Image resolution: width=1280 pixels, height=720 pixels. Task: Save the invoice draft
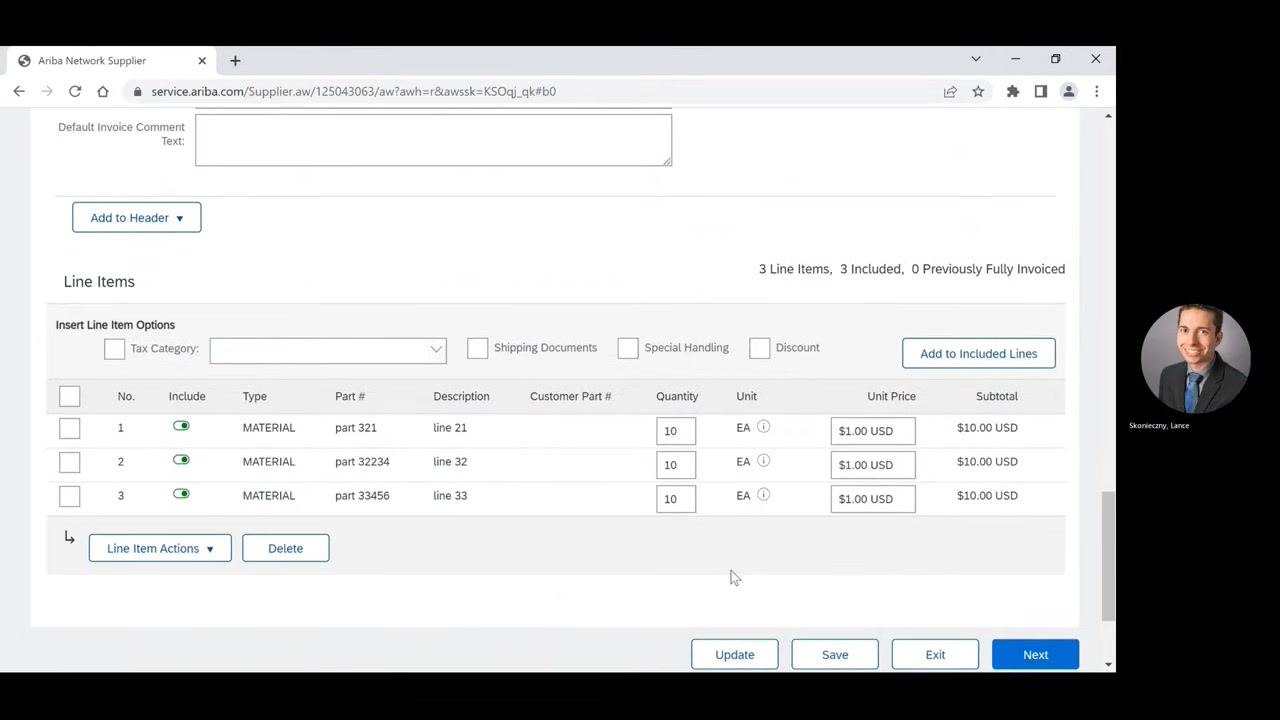coord(835,655)
